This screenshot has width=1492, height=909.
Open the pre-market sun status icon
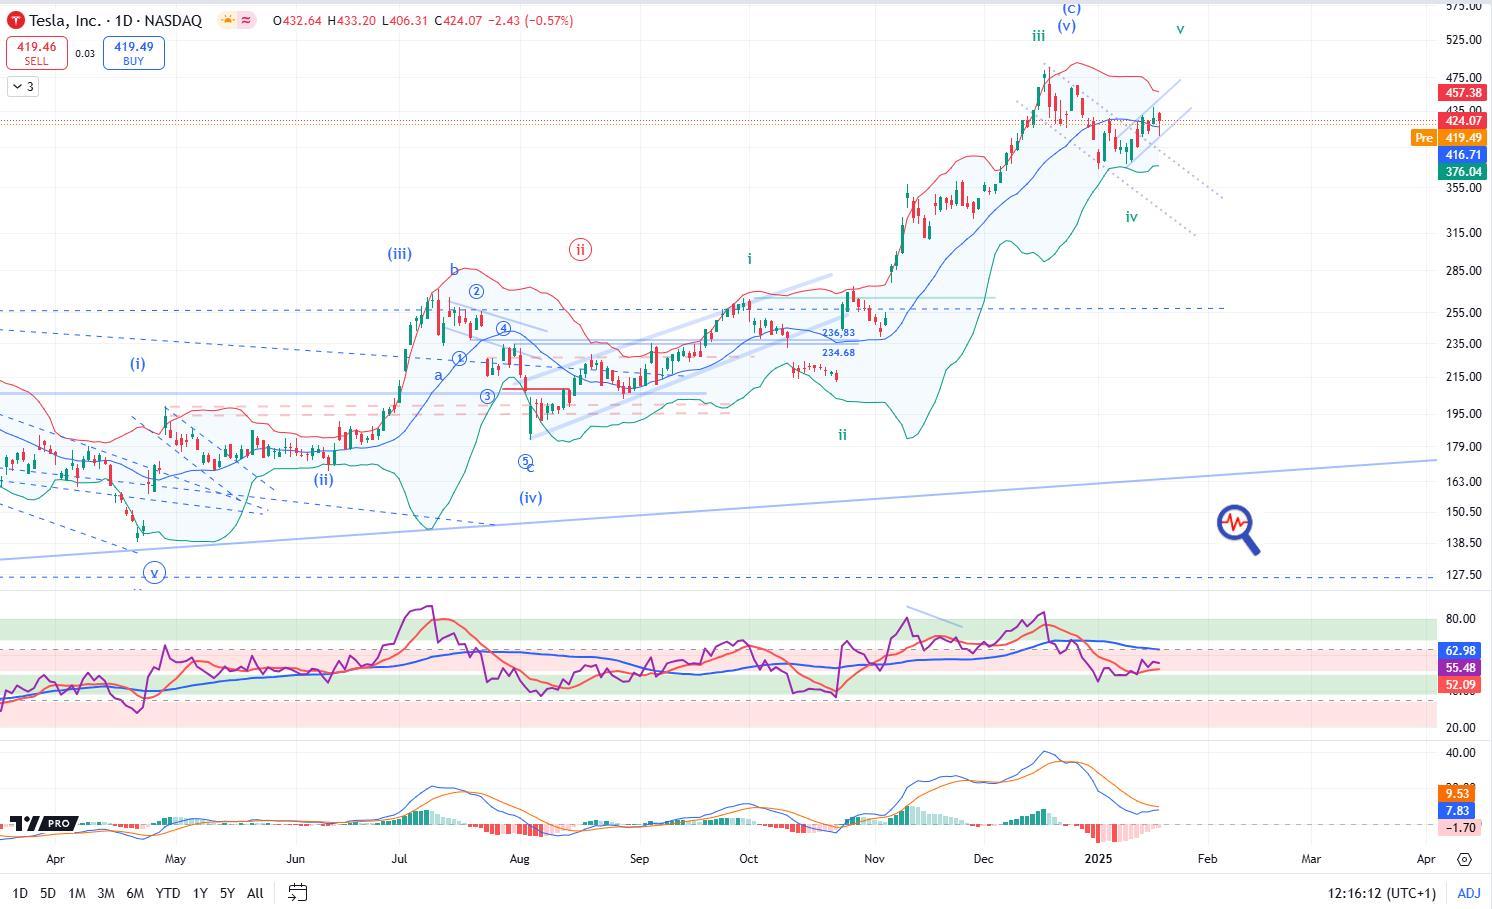click(x=227, y=20)
